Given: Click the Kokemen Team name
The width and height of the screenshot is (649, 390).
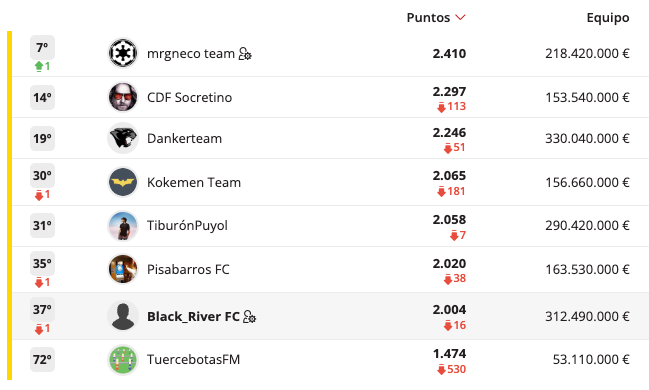Looking at the screenshot, I should point(194,183).
